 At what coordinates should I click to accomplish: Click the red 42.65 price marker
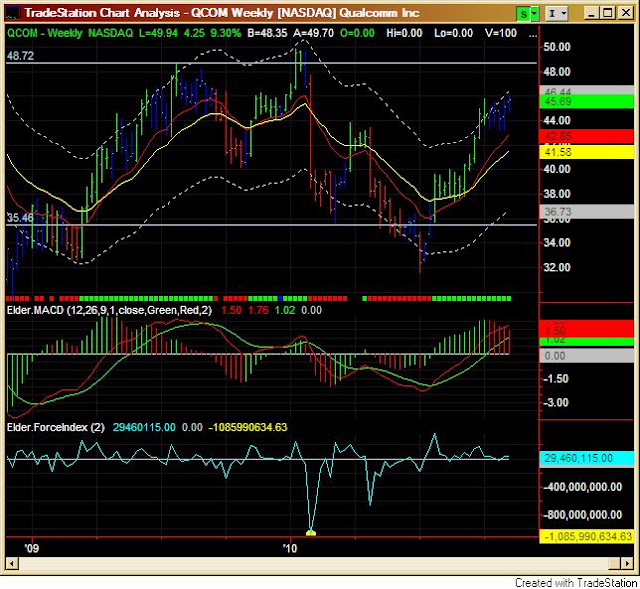click(587, 136)
